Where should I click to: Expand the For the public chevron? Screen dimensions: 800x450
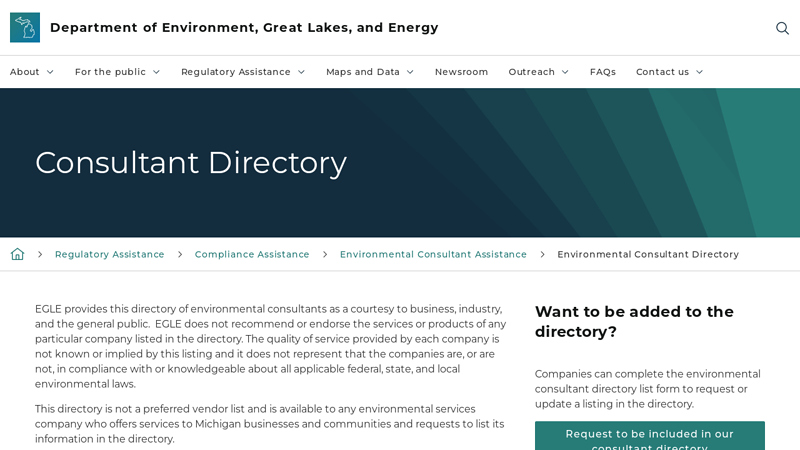pos(157,72)
